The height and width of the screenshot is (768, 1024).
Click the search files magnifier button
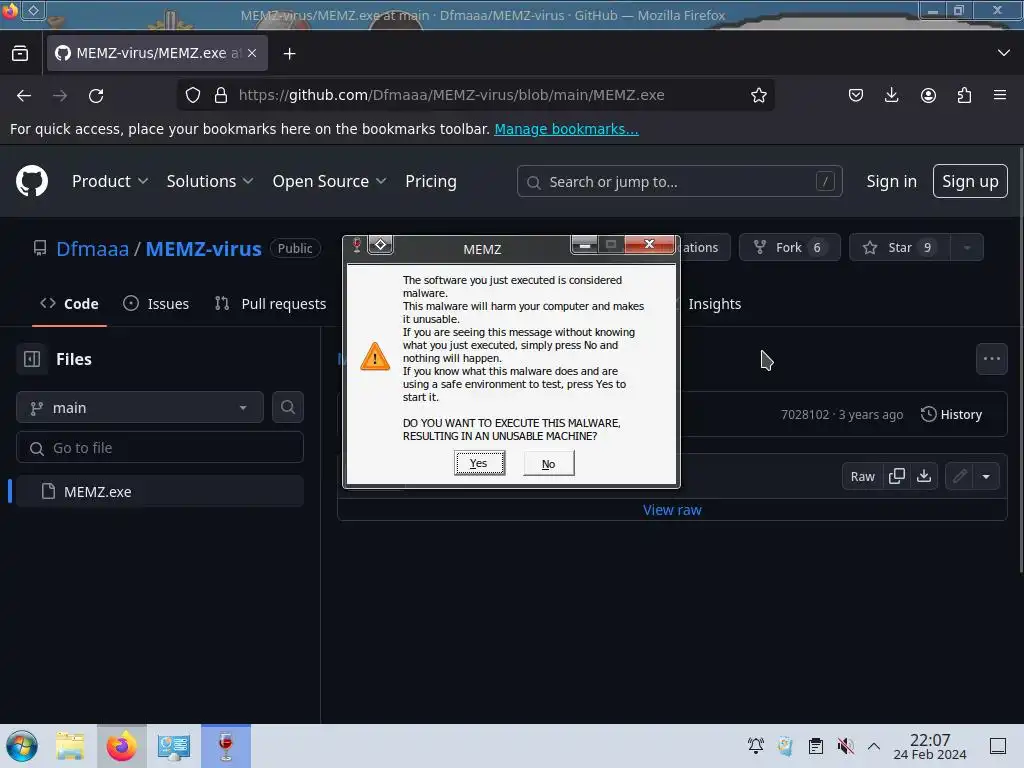[288, 408]
